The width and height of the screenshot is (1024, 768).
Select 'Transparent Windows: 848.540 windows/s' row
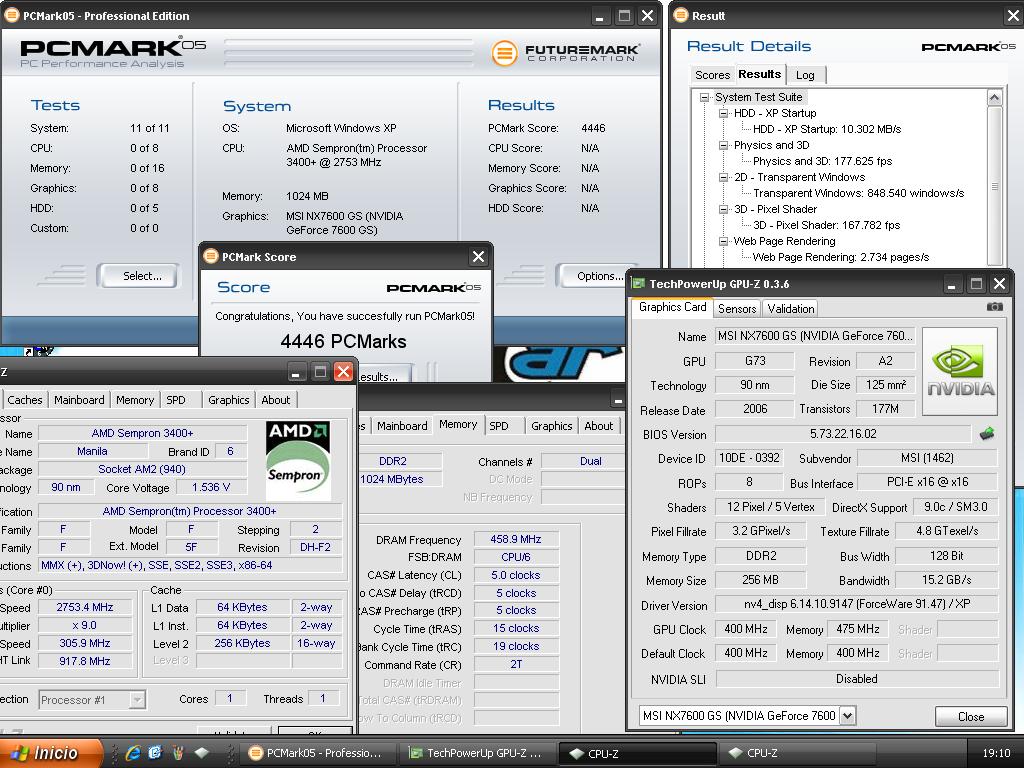pyautogui.click(x=858, y=193)
